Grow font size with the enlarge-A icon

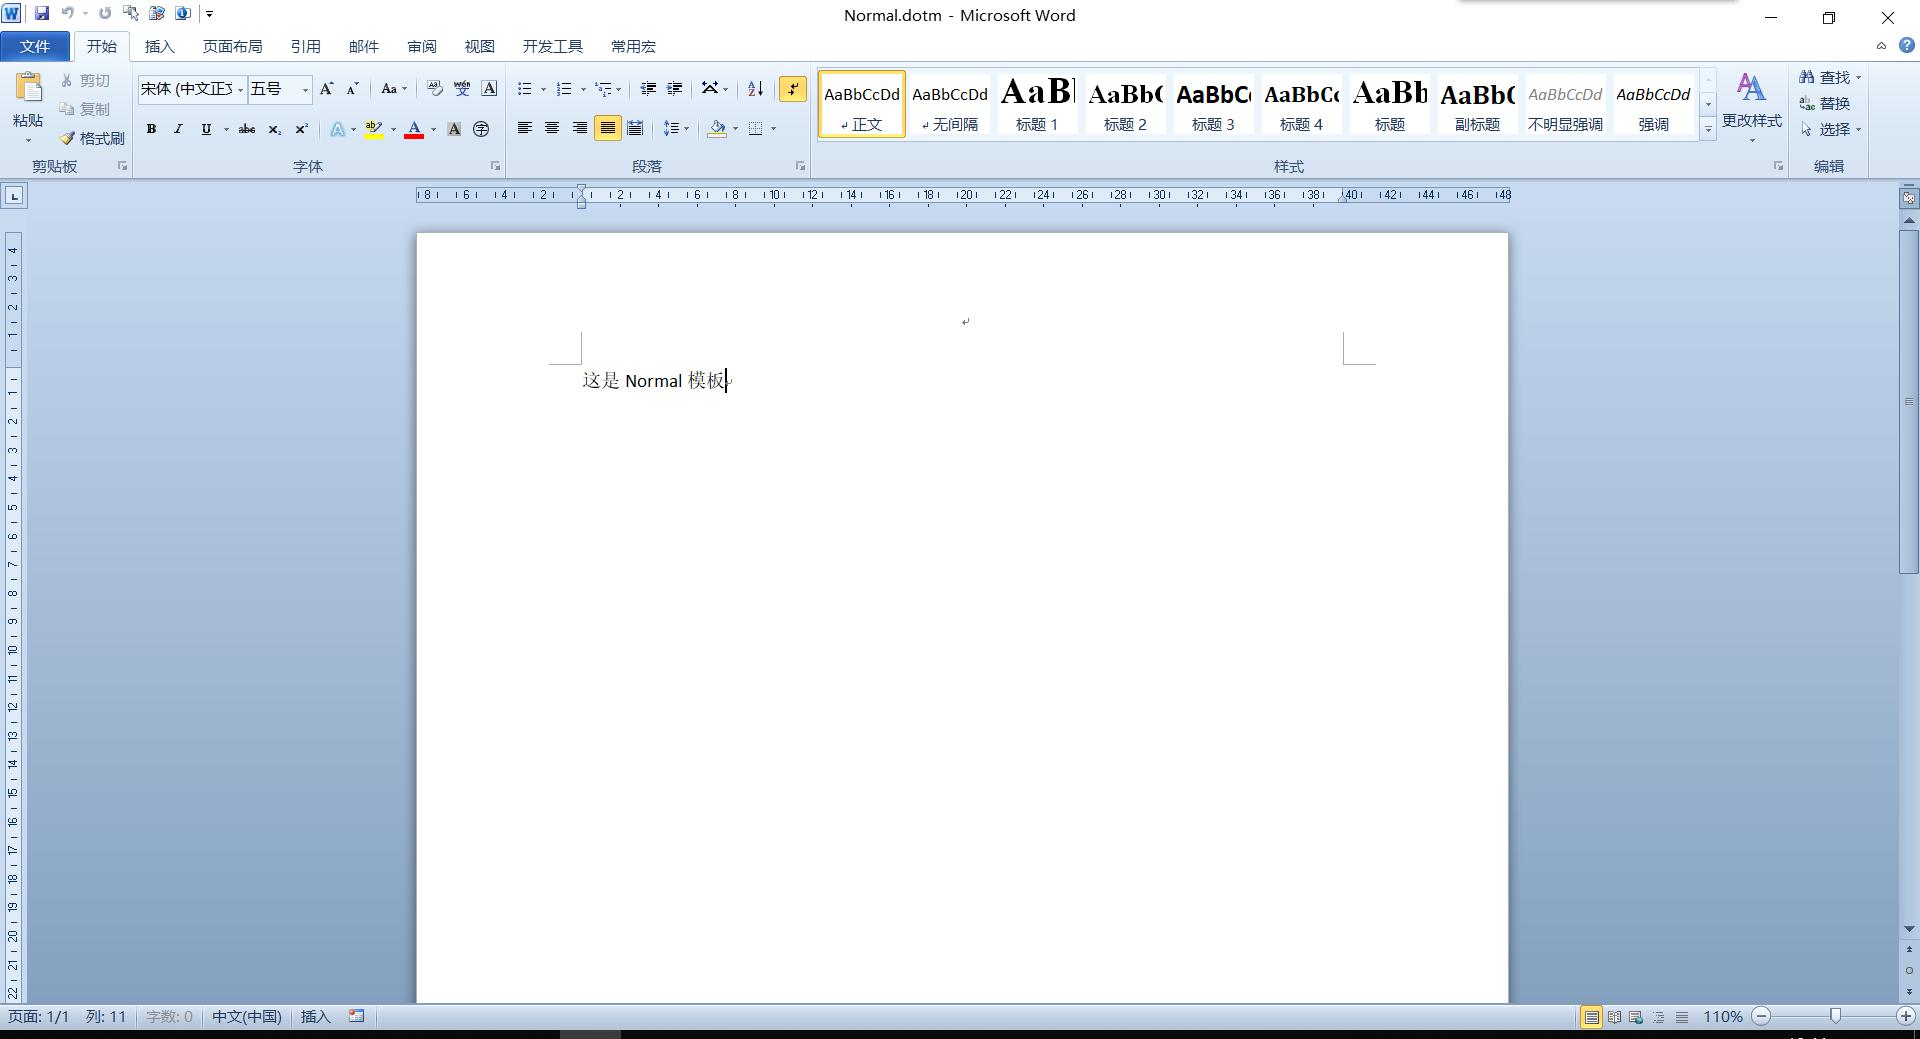[326, 89]
